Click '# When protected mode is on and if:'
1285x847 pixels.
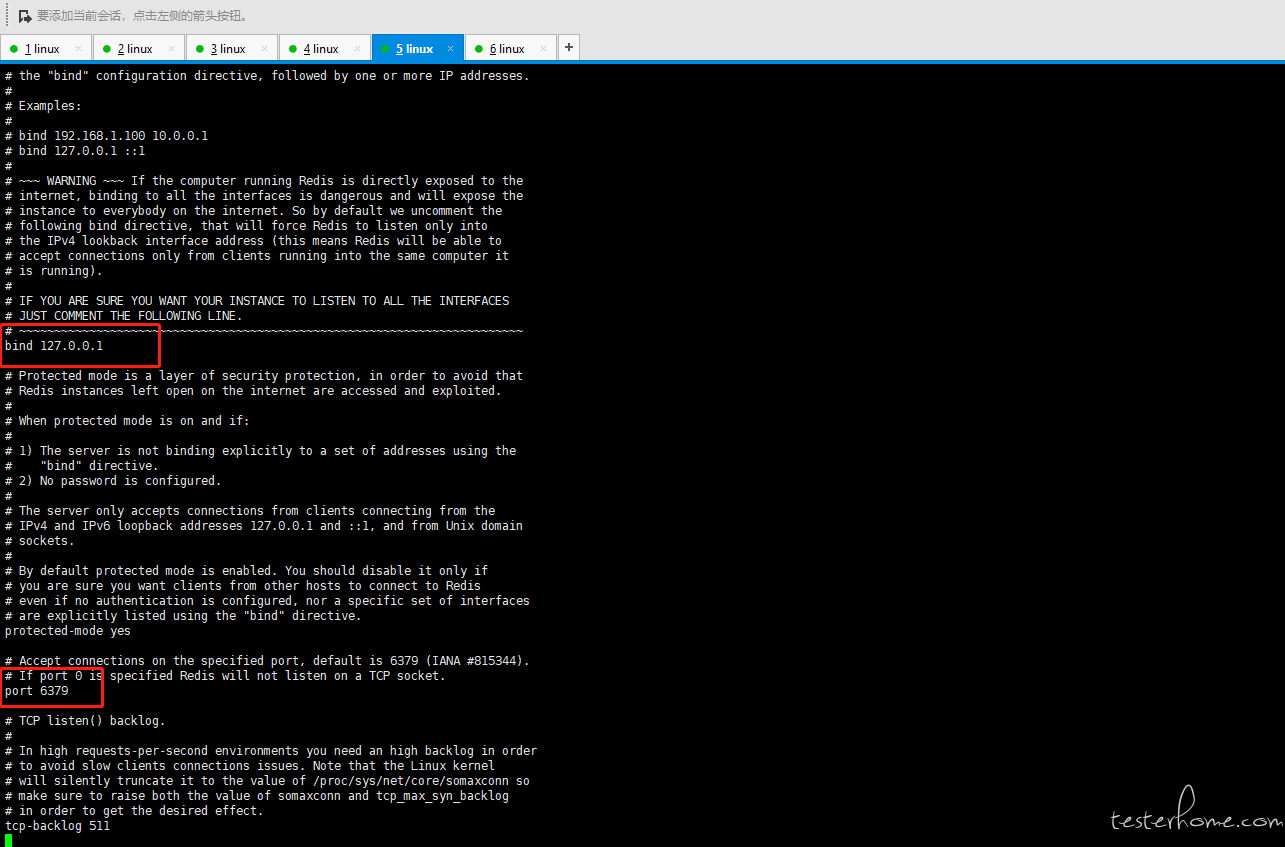[x=127, y=421]
